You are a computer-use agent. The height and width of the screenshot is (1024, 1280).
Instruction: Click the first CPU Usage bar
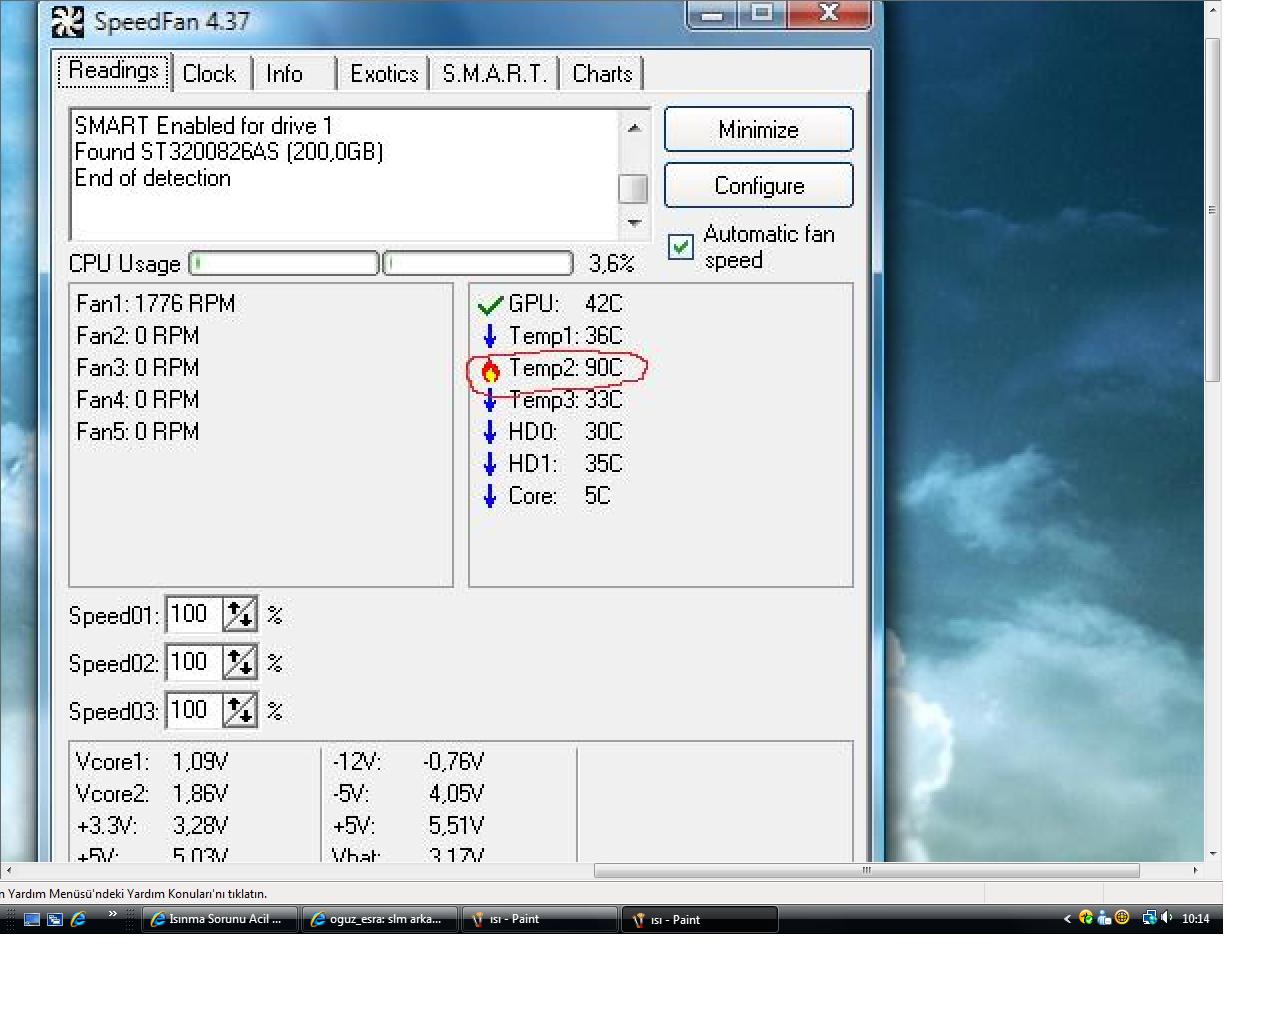(x=284, y=263)
